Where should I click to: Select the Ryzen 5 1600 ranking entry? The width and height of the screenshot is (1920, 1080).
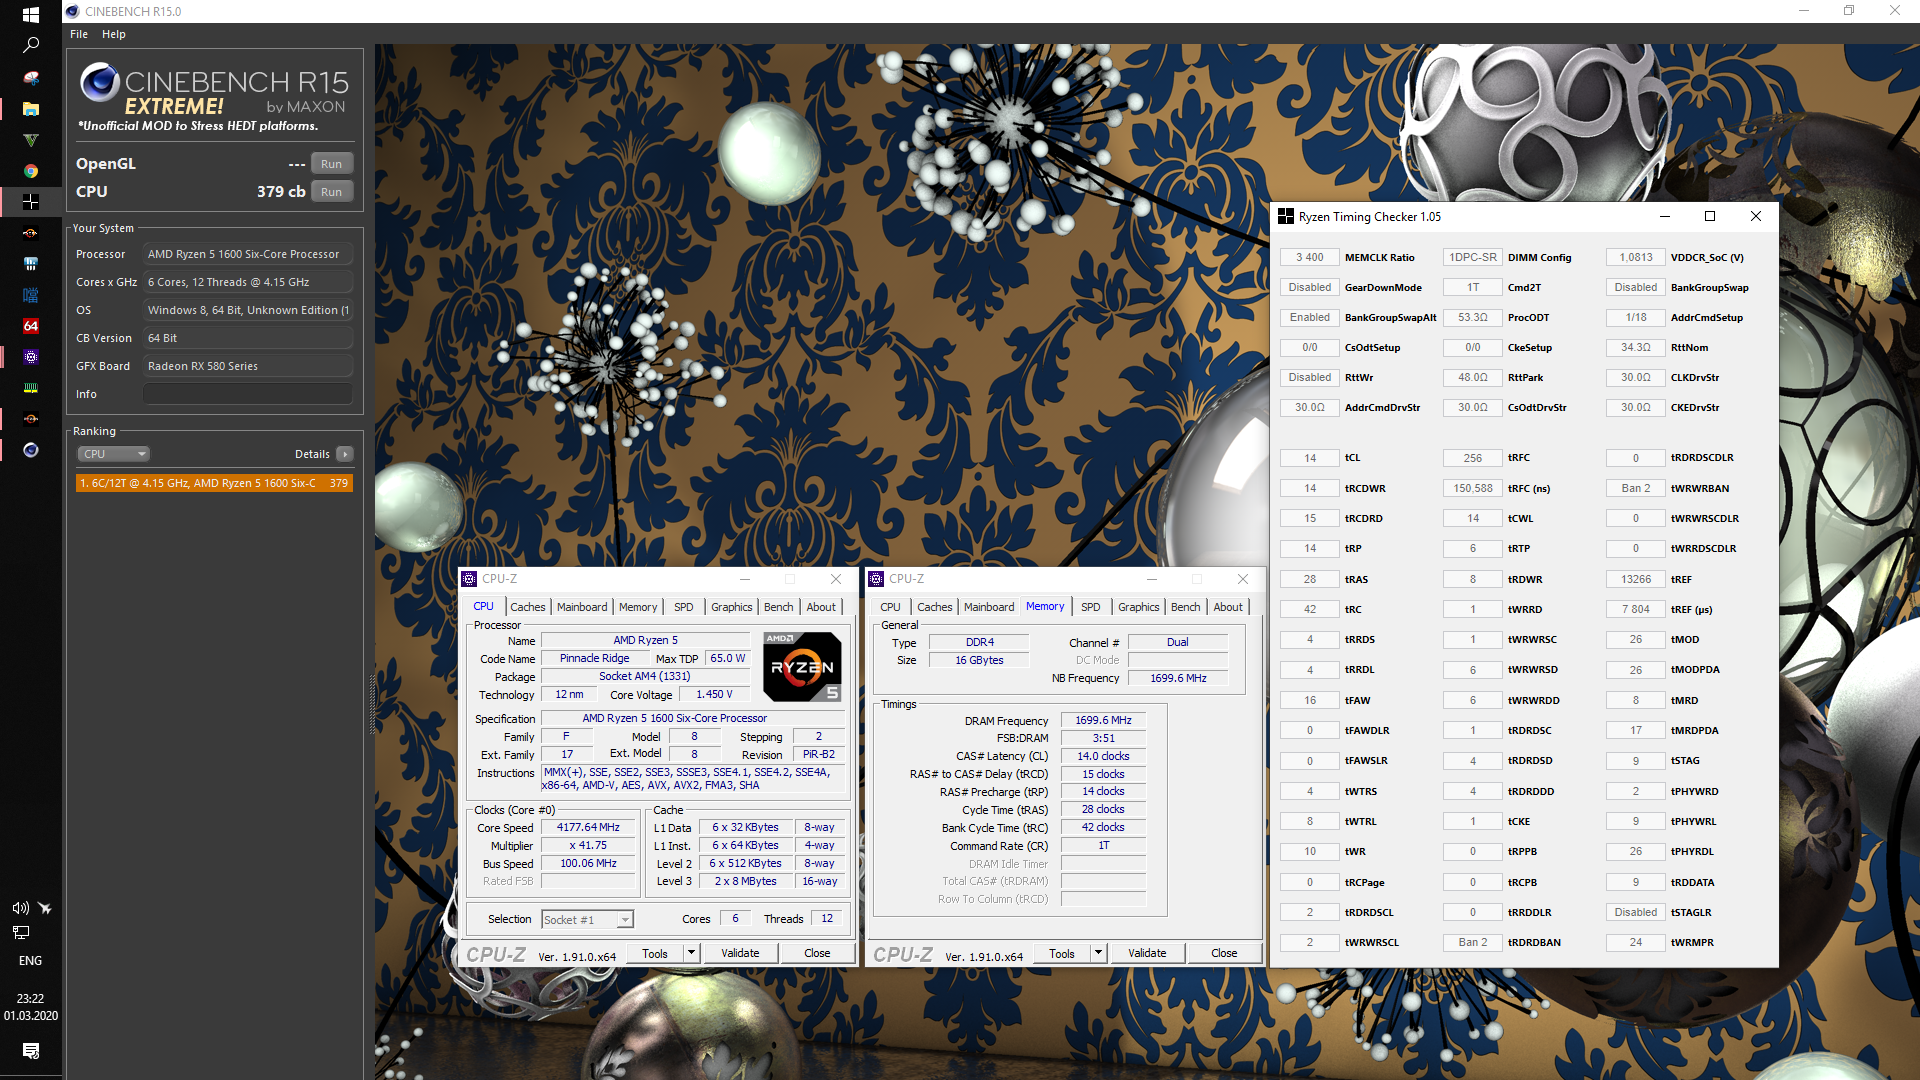214,483
